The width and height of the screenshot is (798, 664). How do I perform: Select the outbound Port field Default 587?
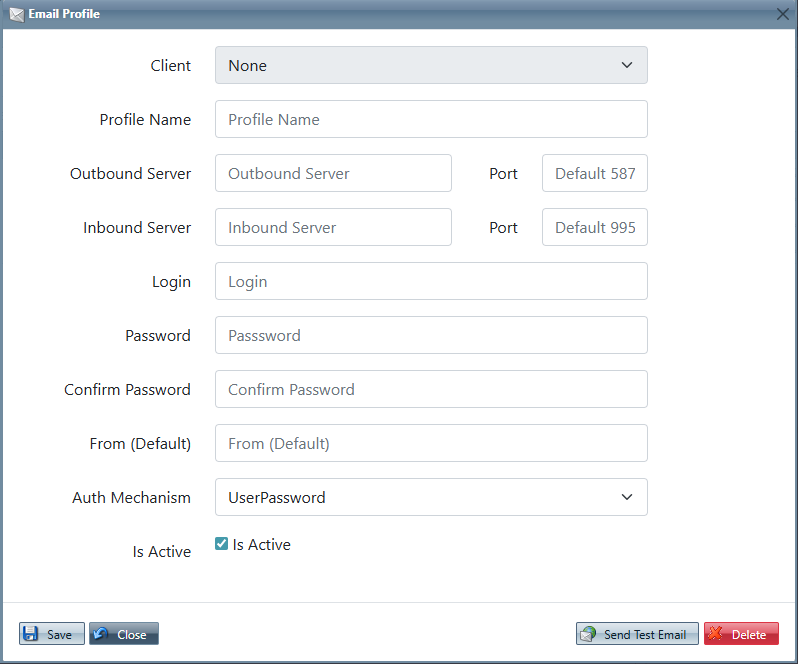pyautogui.click(x=594, y=173)
